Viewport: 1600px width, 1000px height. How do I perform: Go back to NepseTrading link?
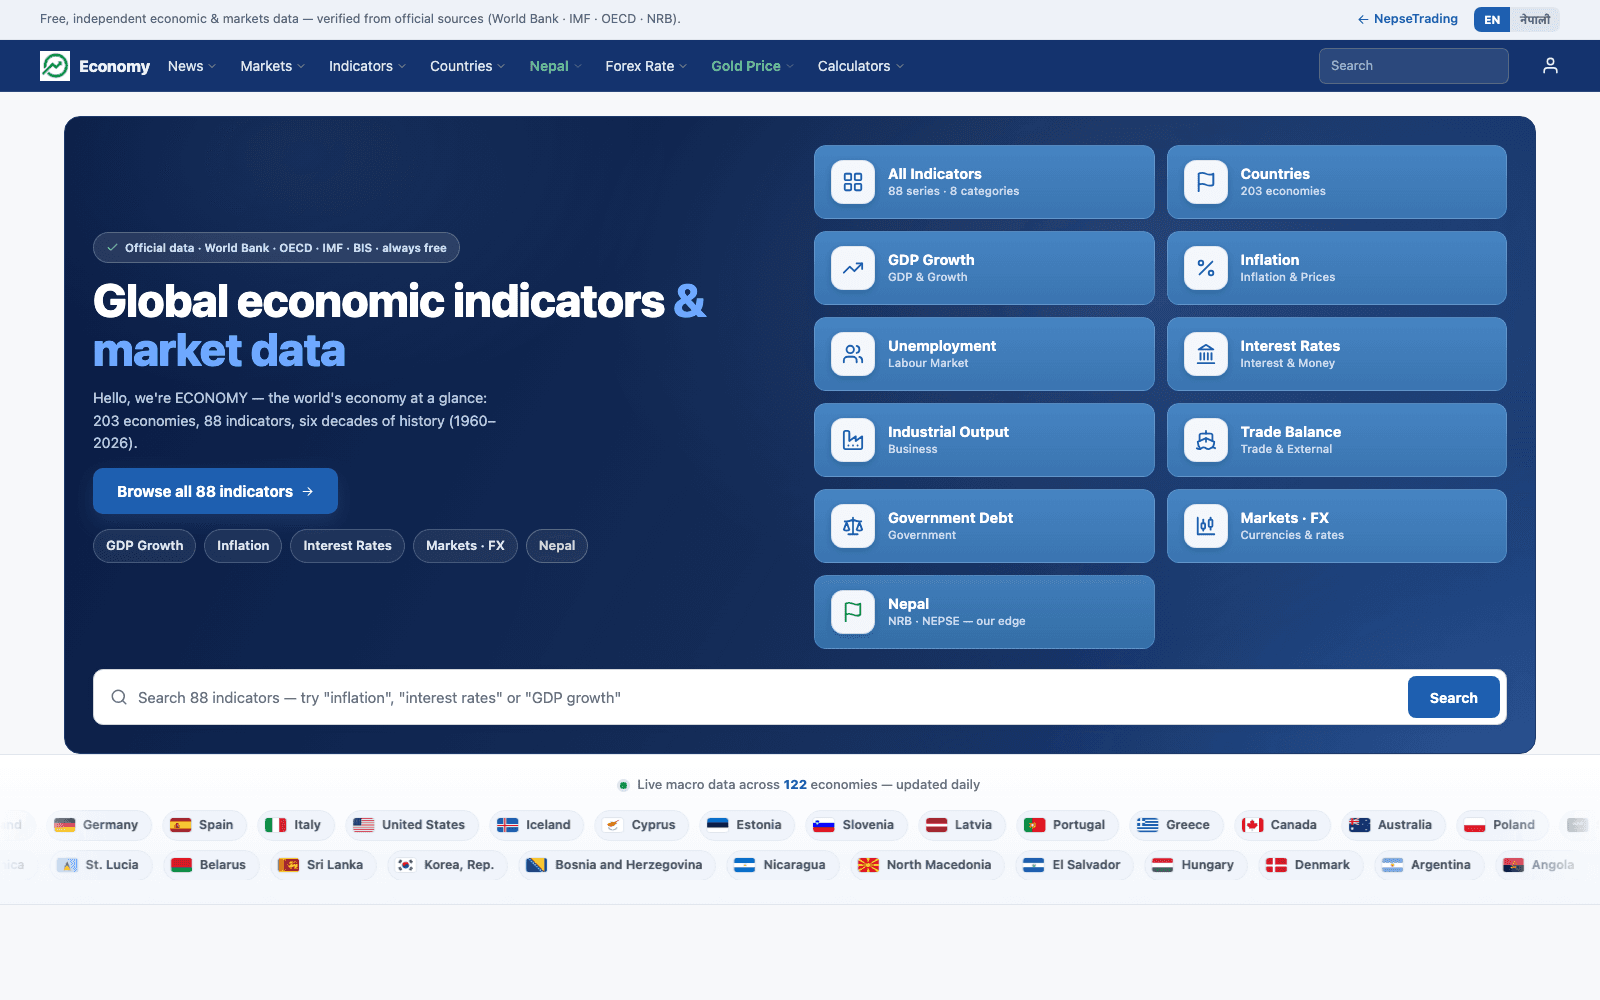(1407, 19)
